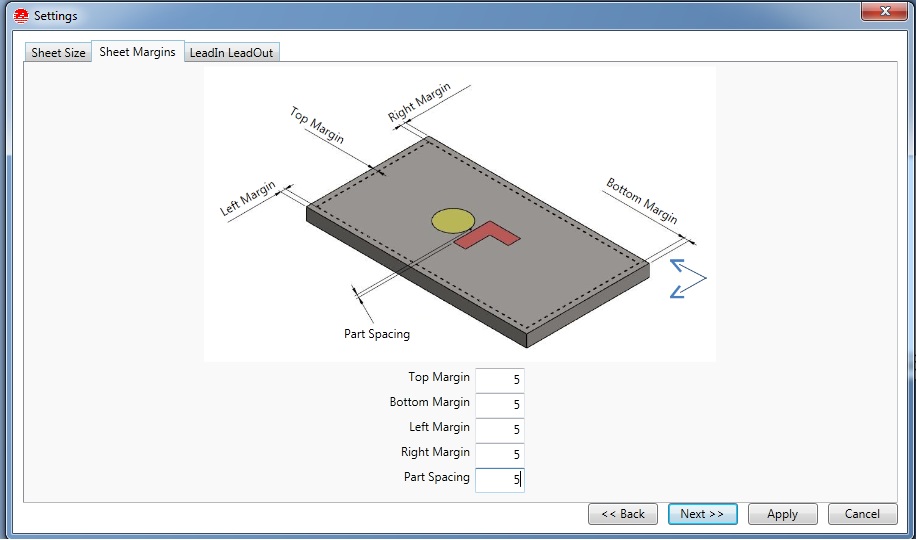
Task: Click the Top Margin input field
Action: (x=499, y=380)
